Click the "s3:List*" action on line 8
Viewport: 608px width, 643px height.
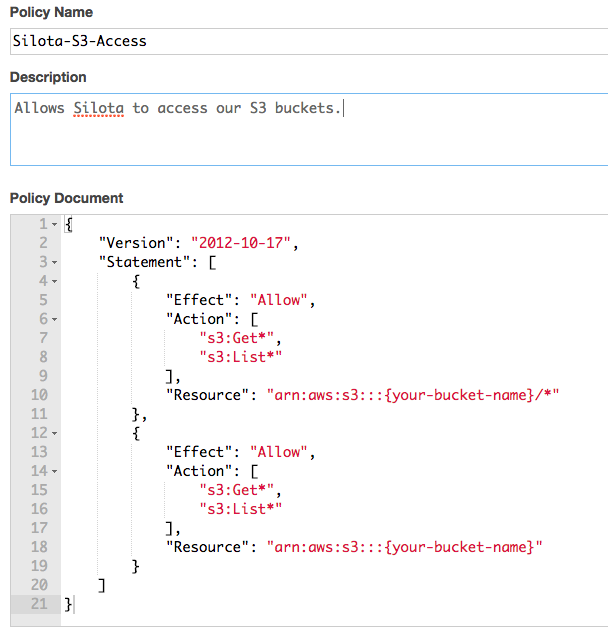pyautogui.click(x=241, y=357)
